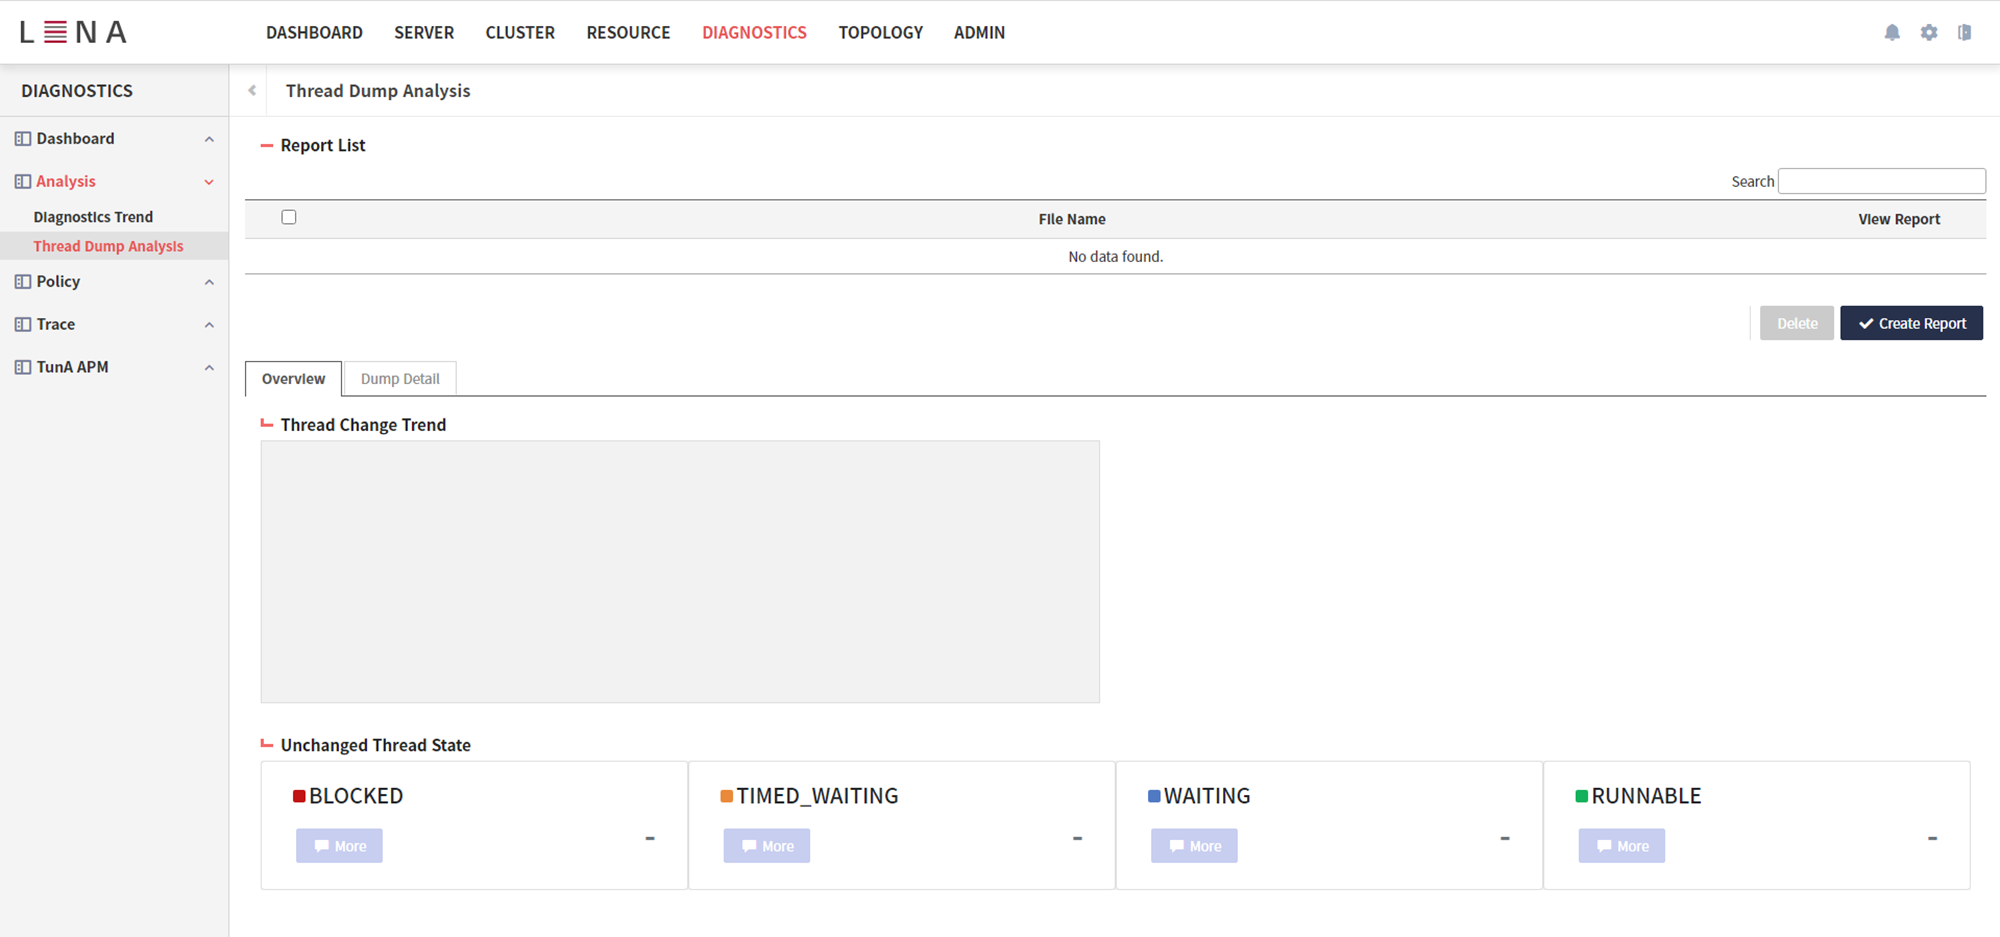Click the Dashboard panel icon in sidebar
Viewport: 2000px width, 937px height.
(22, 139)
